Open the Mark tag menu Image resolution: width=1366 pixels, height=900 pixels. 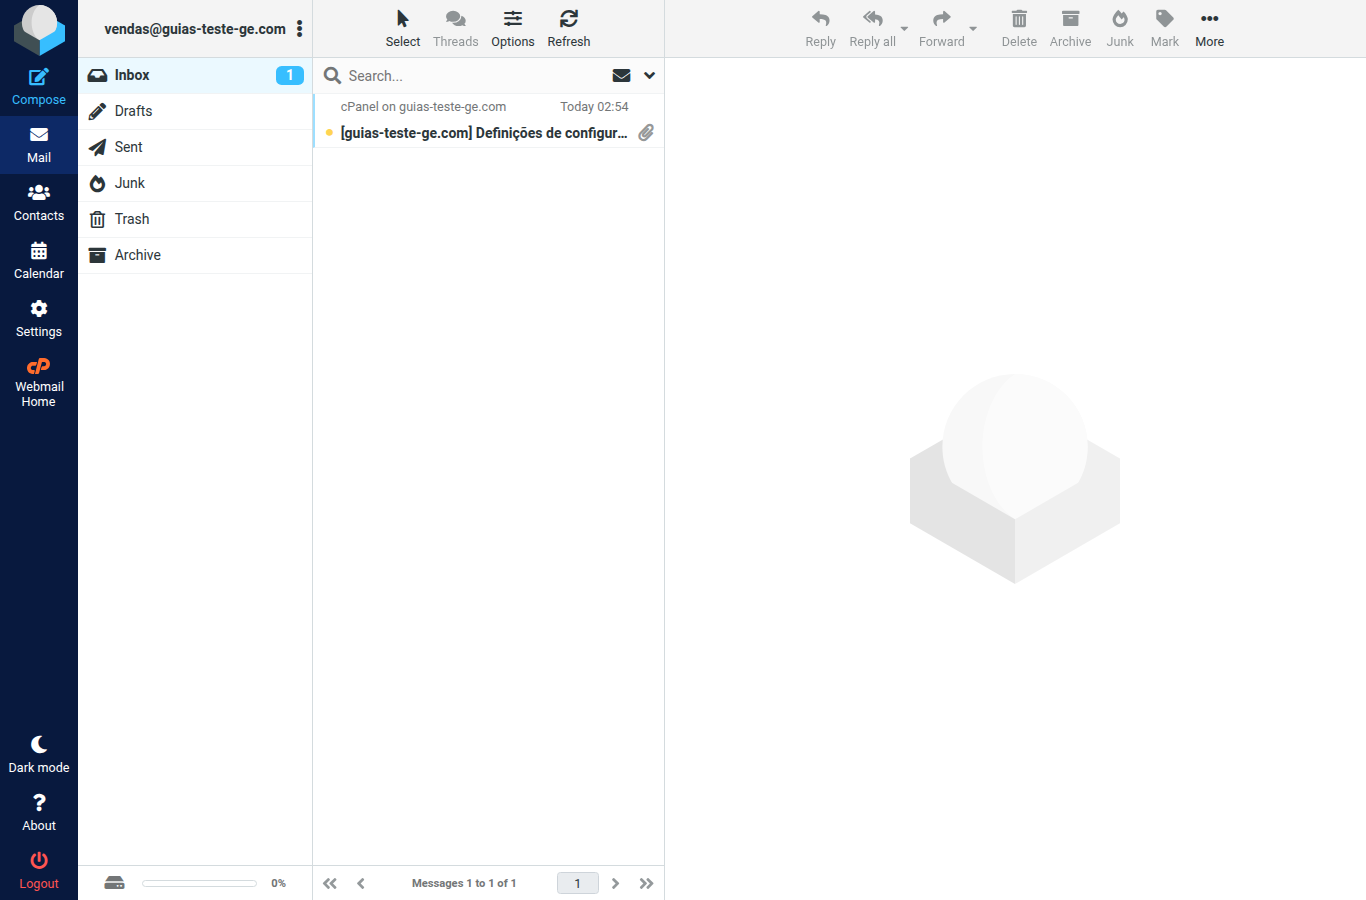(x=1165, y=29)
